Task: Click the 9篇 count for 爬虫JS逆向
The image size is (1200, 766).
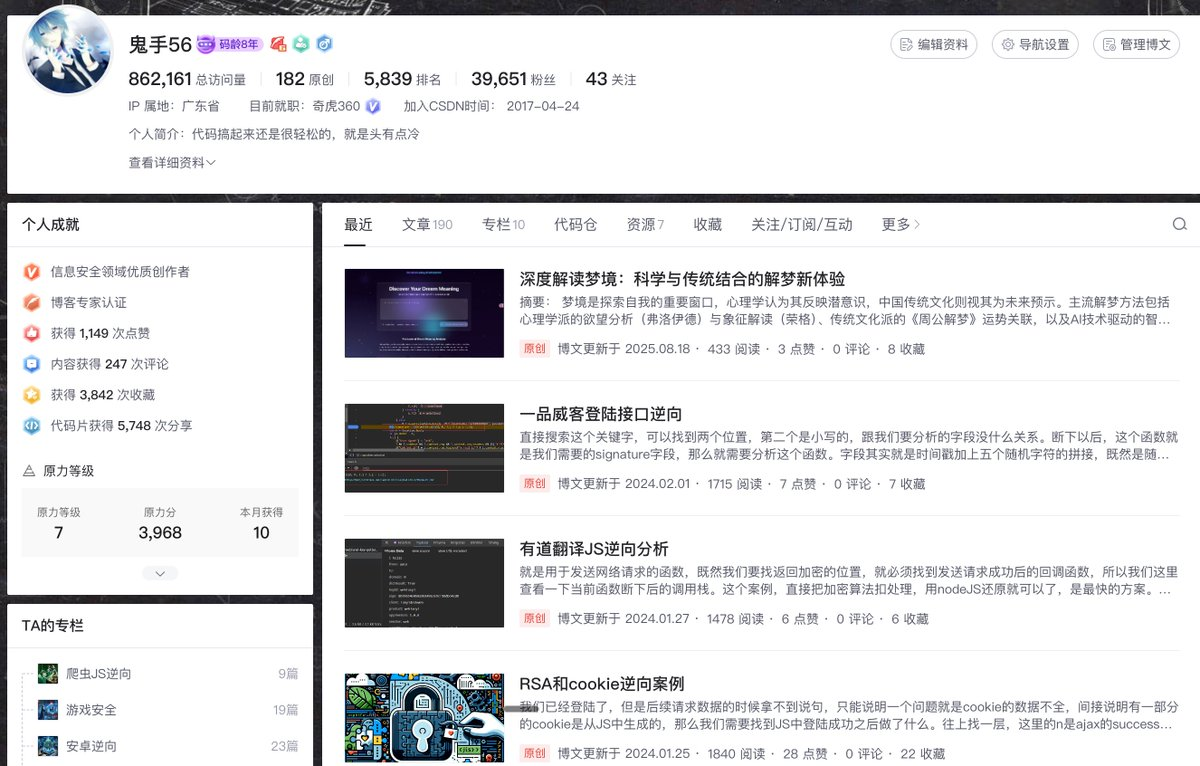Action: coord(288,673)
